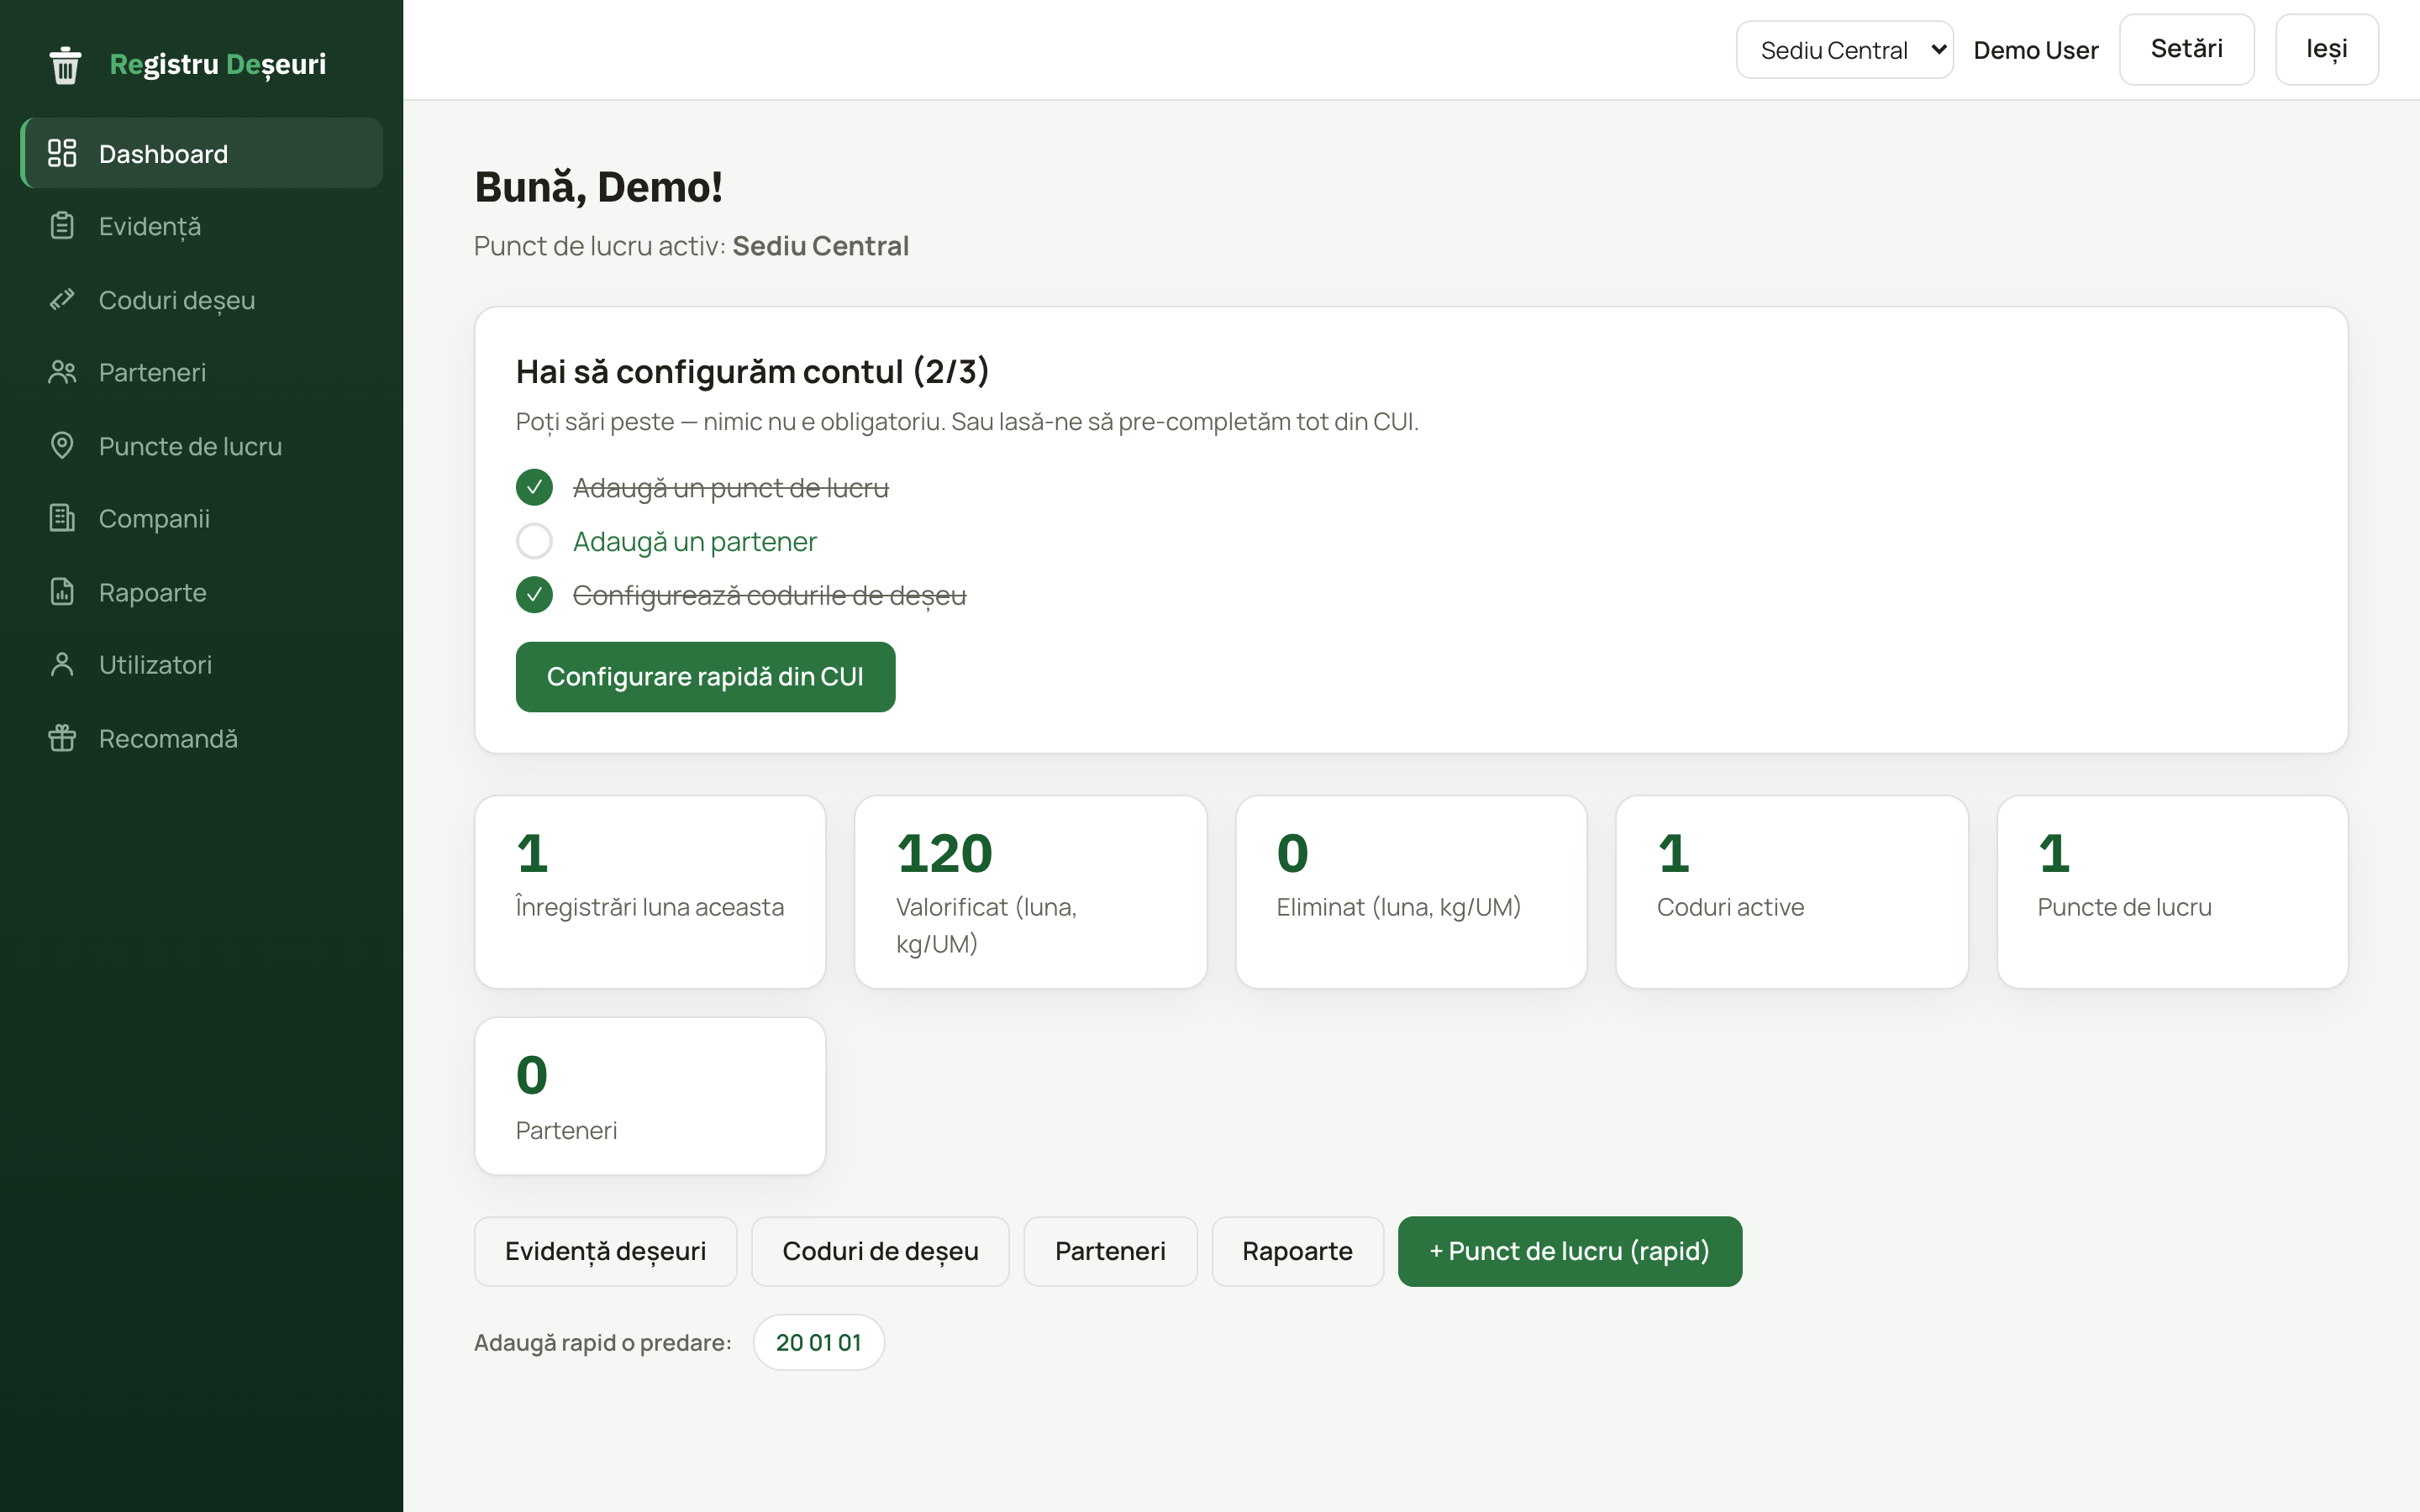Open the Puncte de lucru stat card
The image size is (2420, 1512).
2172,892
